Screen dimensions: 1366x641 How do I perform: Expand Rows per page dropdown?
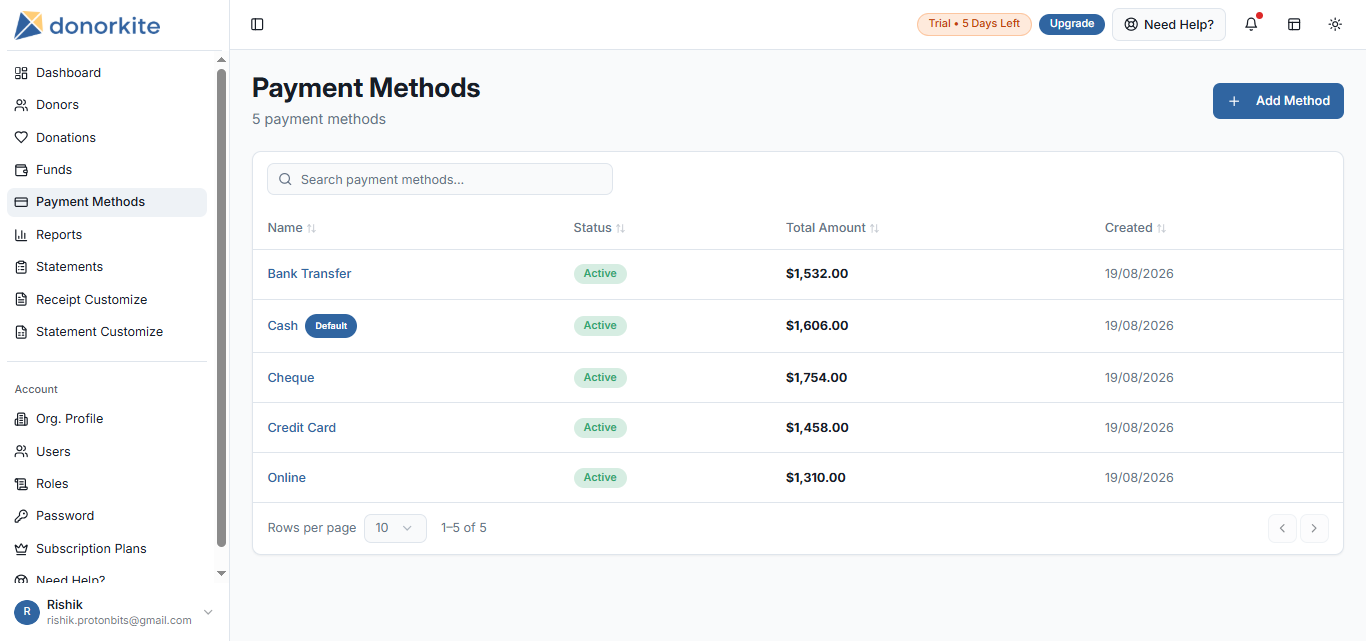[x=395, y=528]
